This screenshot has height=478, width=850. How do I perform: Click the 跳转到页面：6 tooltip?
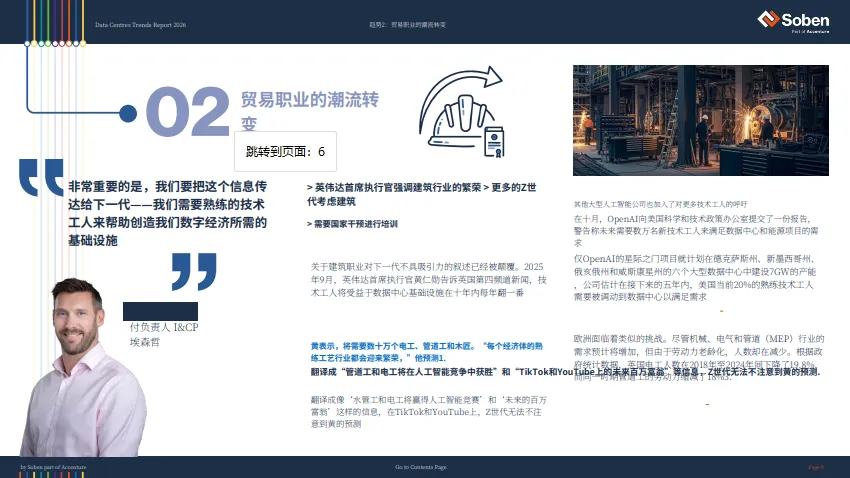point(285,152)
